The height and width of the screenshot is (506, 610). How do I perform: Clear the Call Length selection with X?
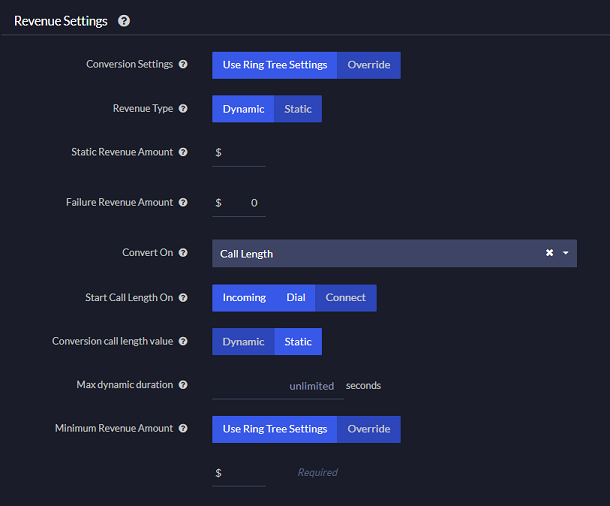549,253
